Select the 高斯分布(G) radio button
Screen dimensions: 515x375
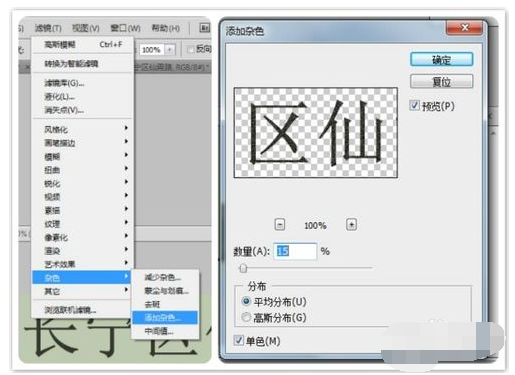(246, 317)
